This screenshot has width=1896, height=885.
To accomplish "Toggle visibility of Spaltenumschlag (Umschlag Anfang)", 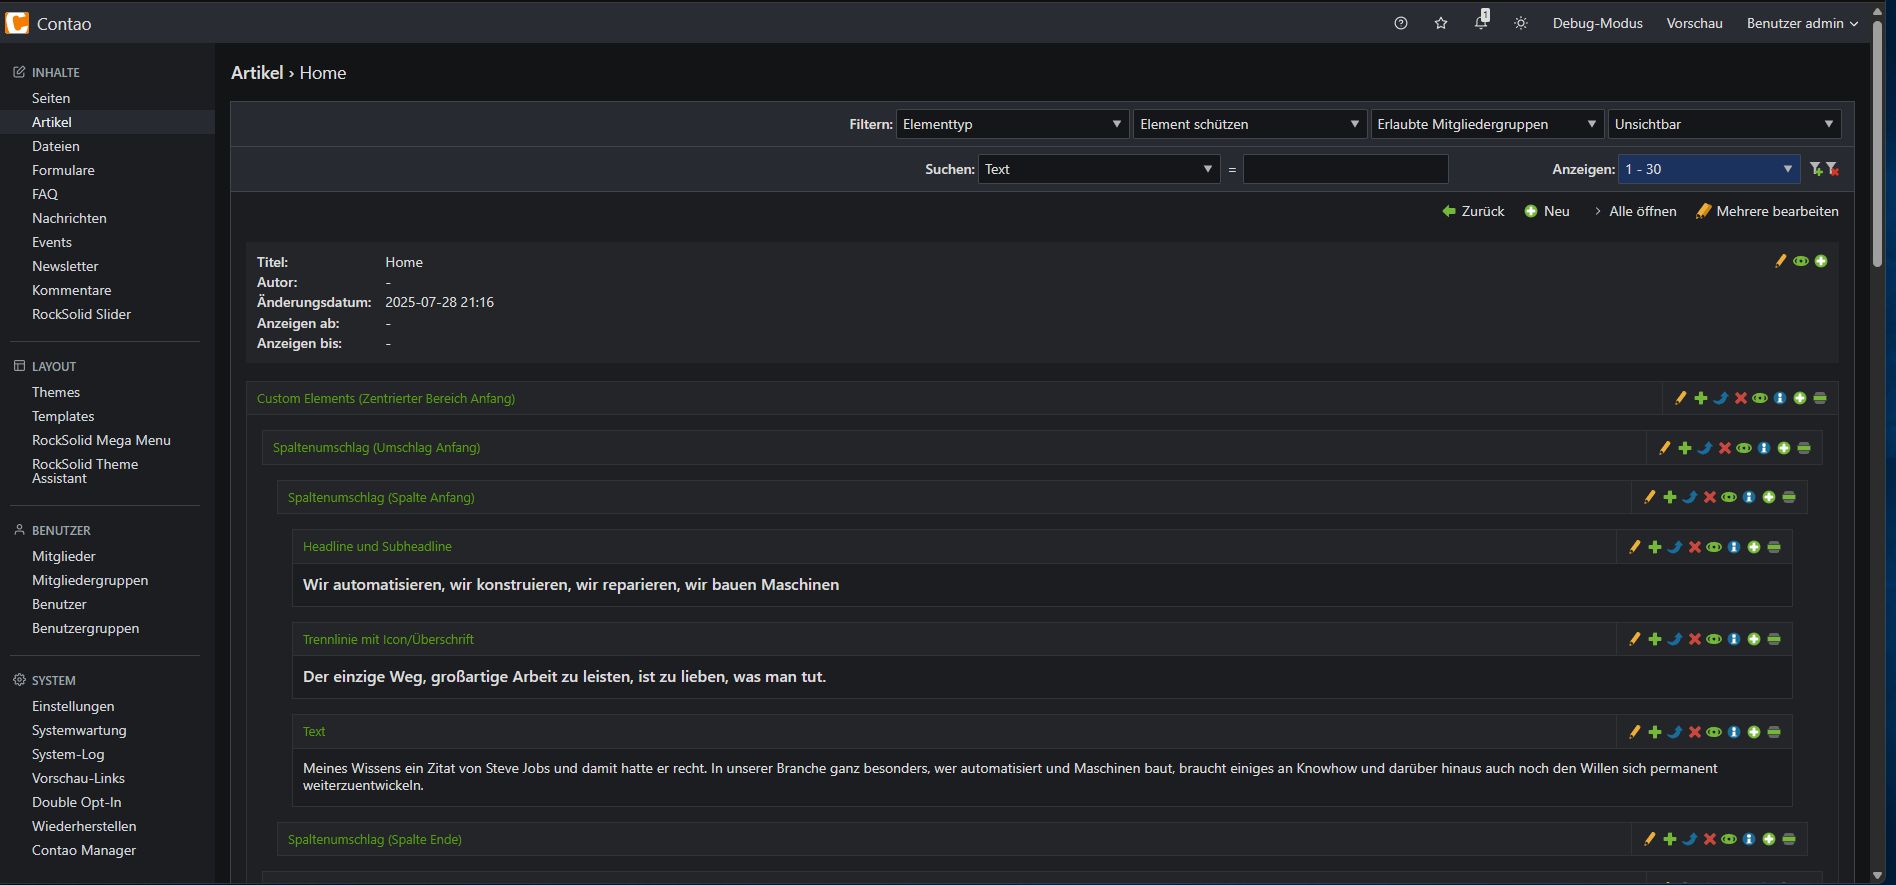I will (1744, 448).
